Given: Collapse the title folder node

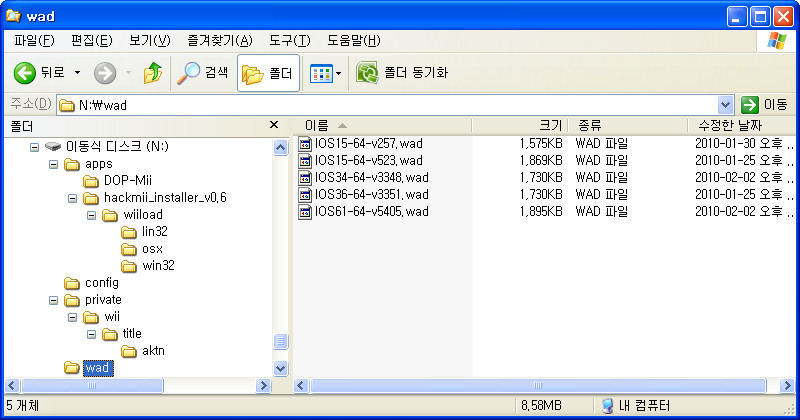Looking at the screenshot, I should (x=91, y=334).
